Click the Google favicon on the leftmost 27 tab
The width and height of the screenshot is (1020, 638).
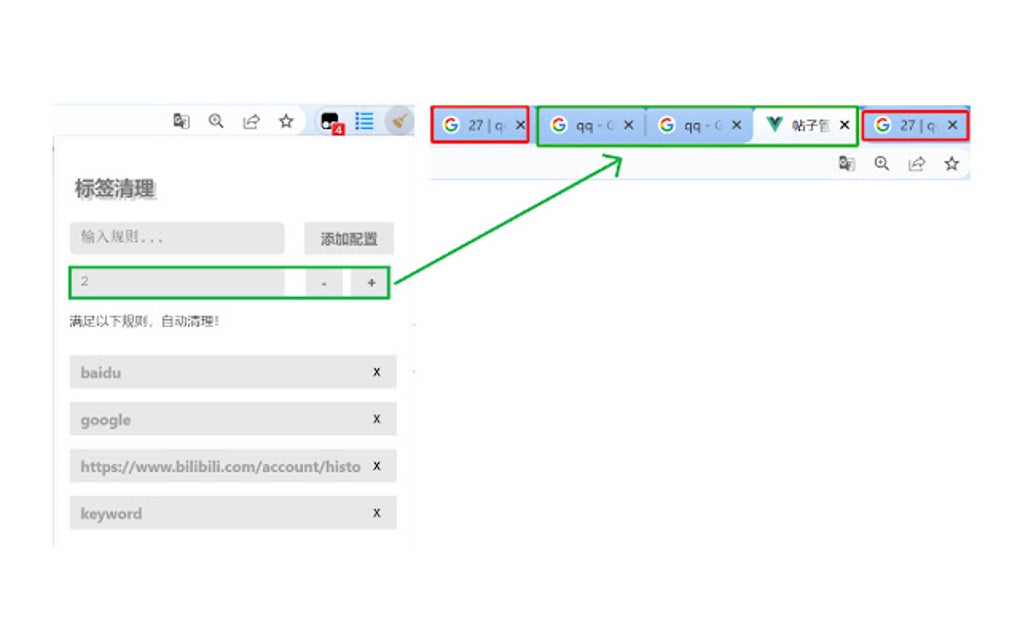pos(450,124)
